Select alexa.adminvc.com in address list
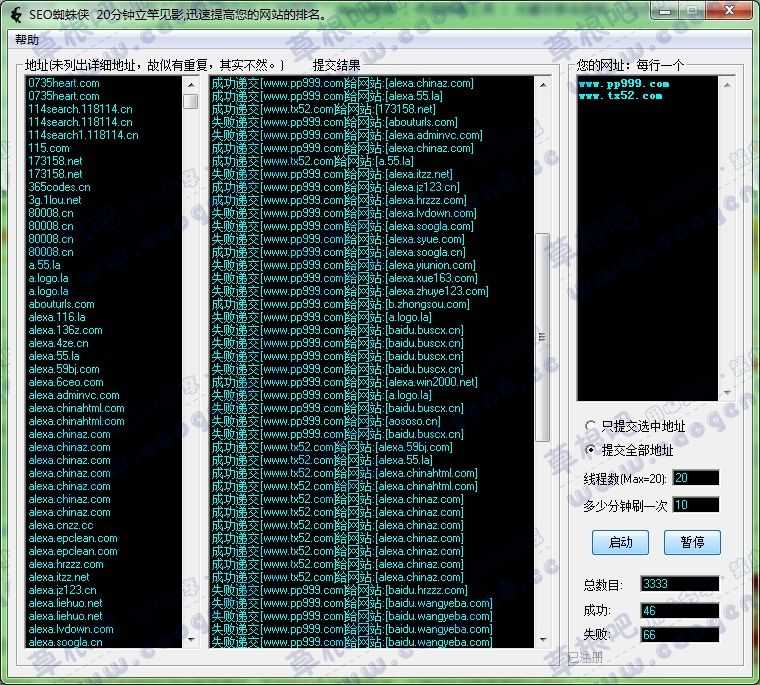Viewport: 760px width, 685px height. [74, 395]
